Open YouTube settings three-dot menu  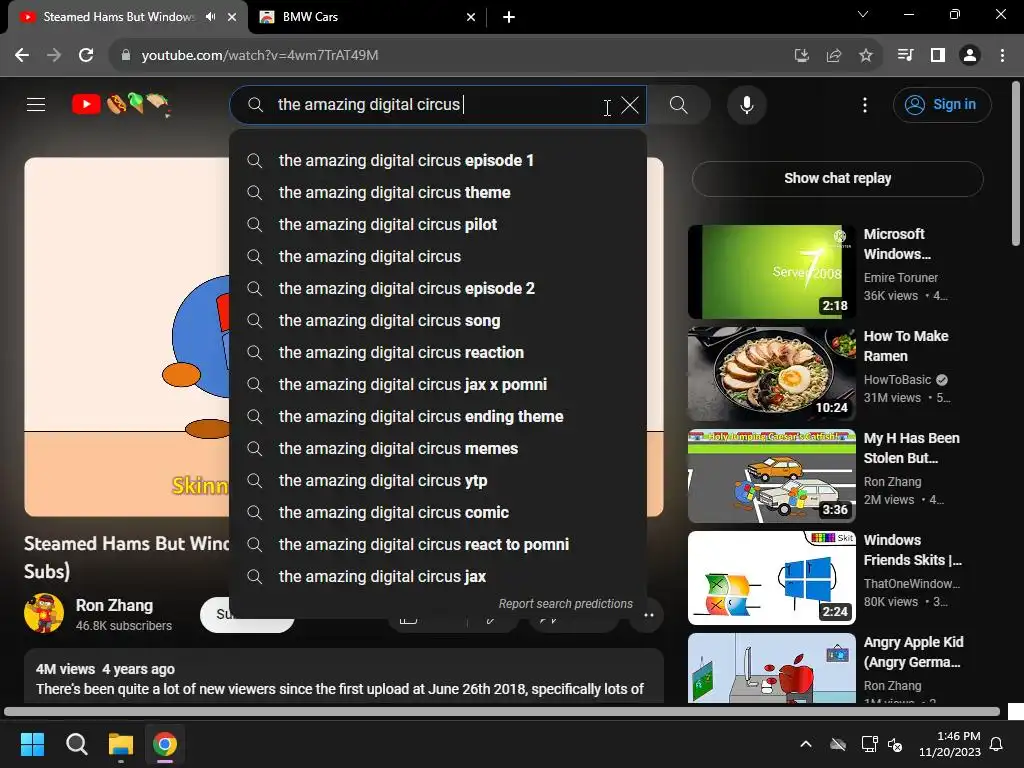pyautogui.click(x=865, y=105)
